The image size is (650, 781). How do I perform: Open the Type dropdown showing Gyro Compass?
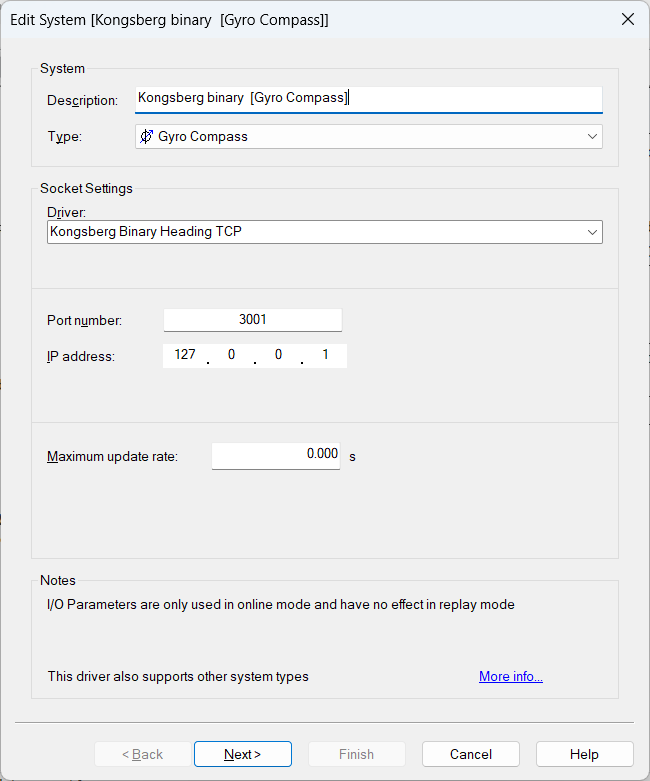pos(369,136)
